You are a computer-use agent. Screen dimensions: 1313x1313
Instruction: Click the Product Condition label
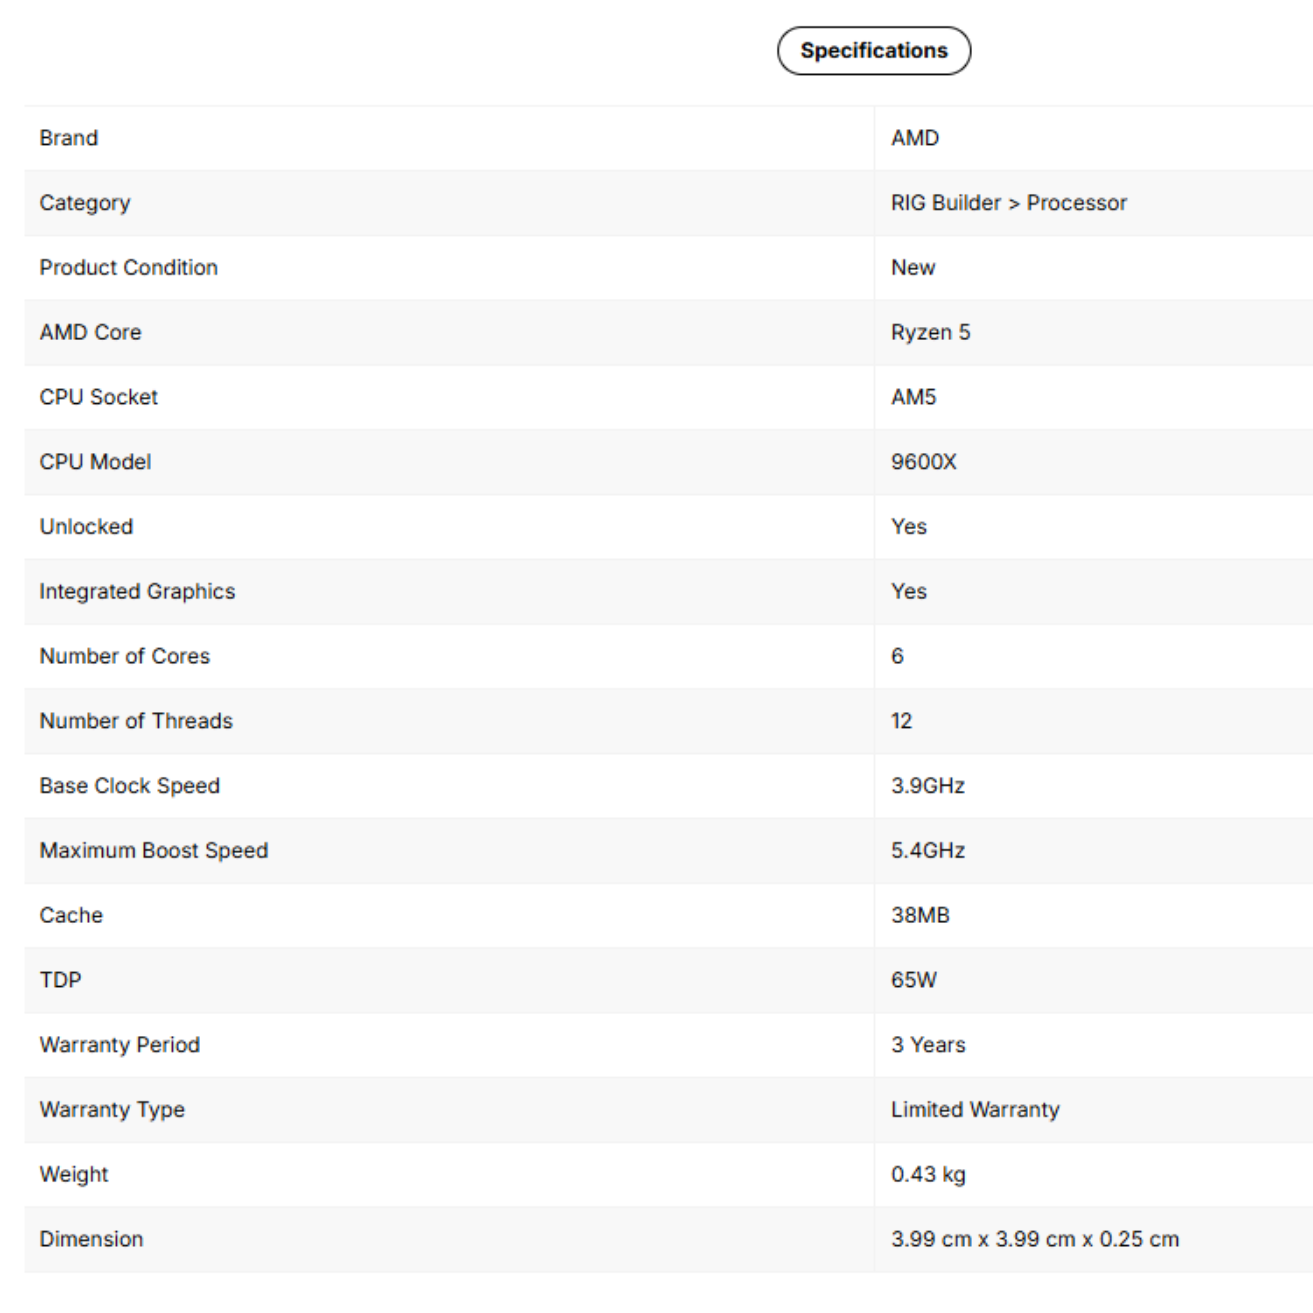click(129, 268)
